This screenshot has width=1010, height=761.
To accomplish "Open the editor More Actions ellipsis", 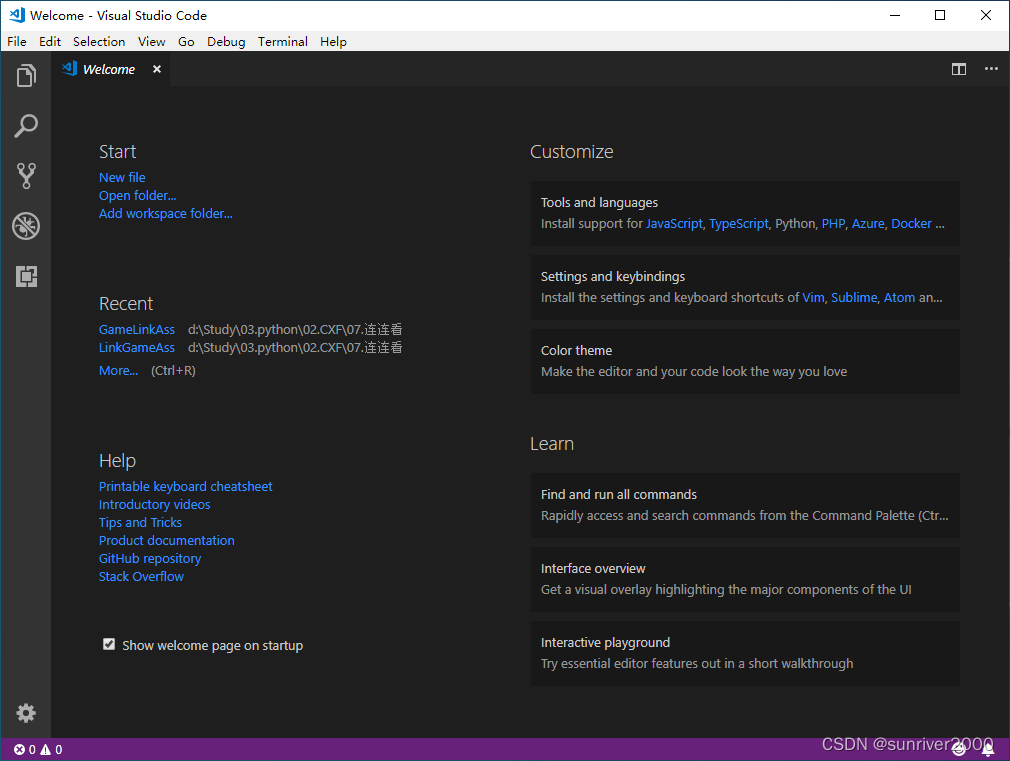I will (991, 69).
